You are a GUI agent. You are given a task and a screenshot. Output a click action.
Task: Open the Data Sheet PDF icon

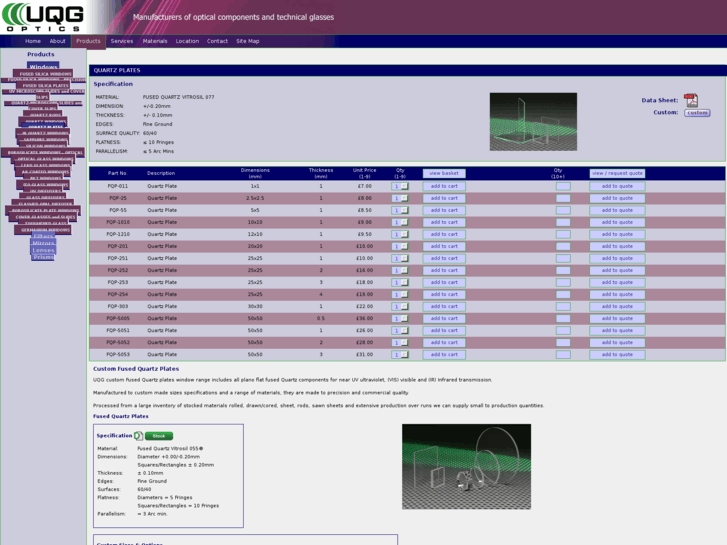tap(691, 100)
